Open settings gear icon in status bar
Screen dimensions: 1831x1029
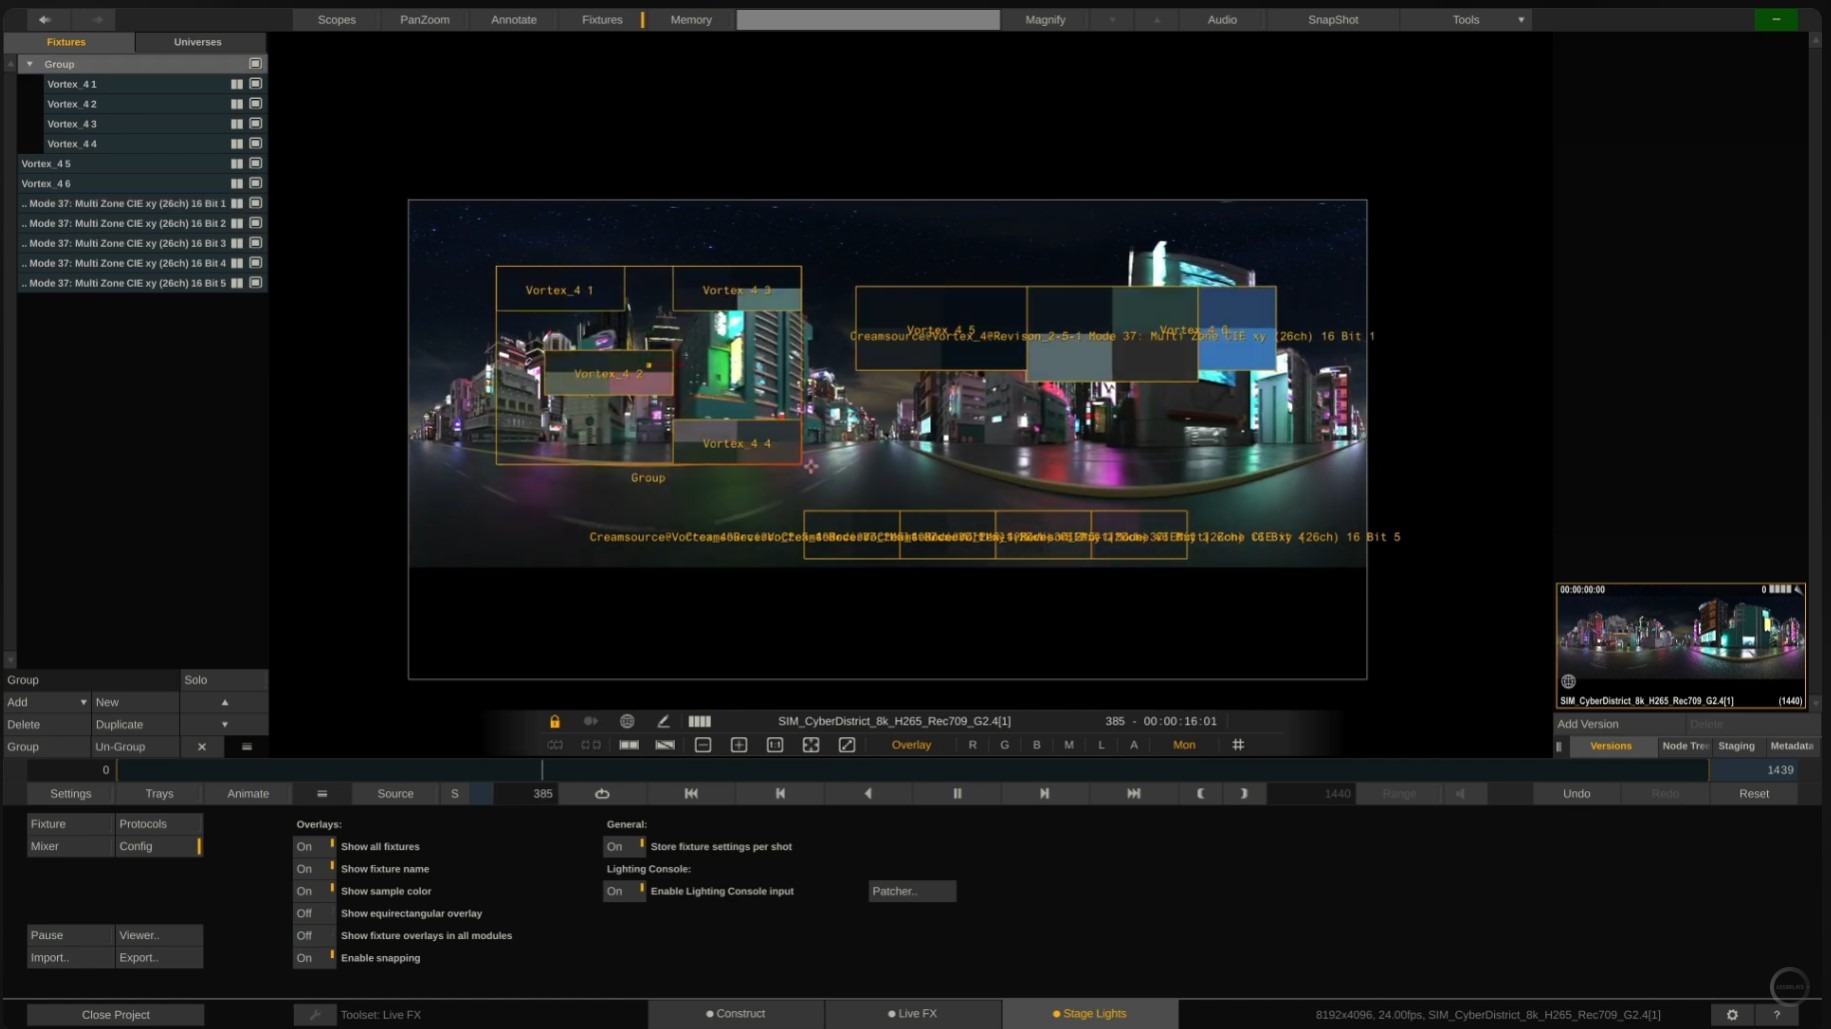point(1732,1014)
